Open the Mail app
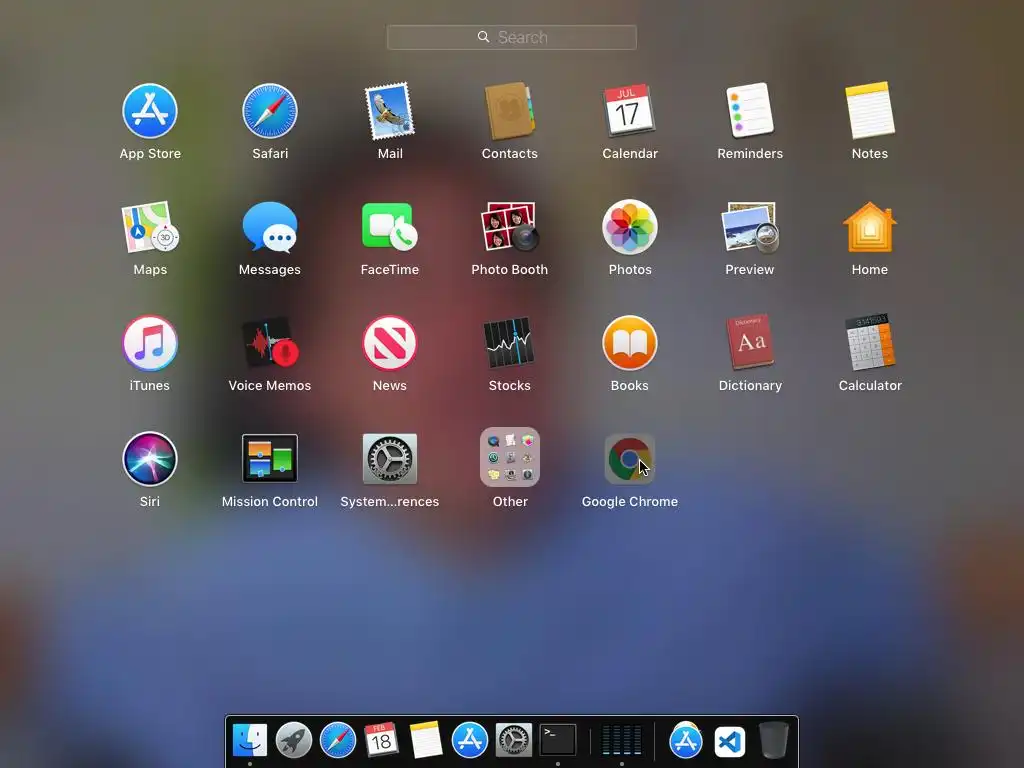Image resolution: width=1024 pixels, height=768 pixels. [390, 111]
